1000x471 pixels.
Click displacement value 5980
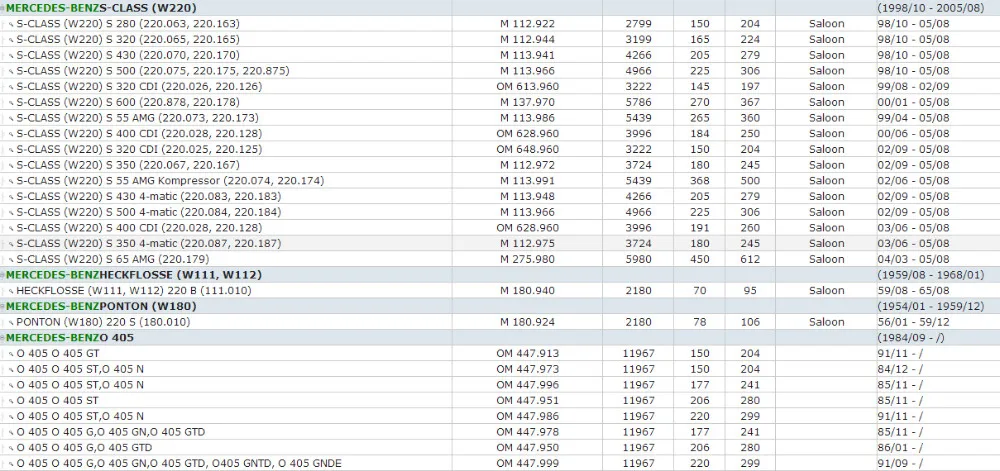coord(638,259)
